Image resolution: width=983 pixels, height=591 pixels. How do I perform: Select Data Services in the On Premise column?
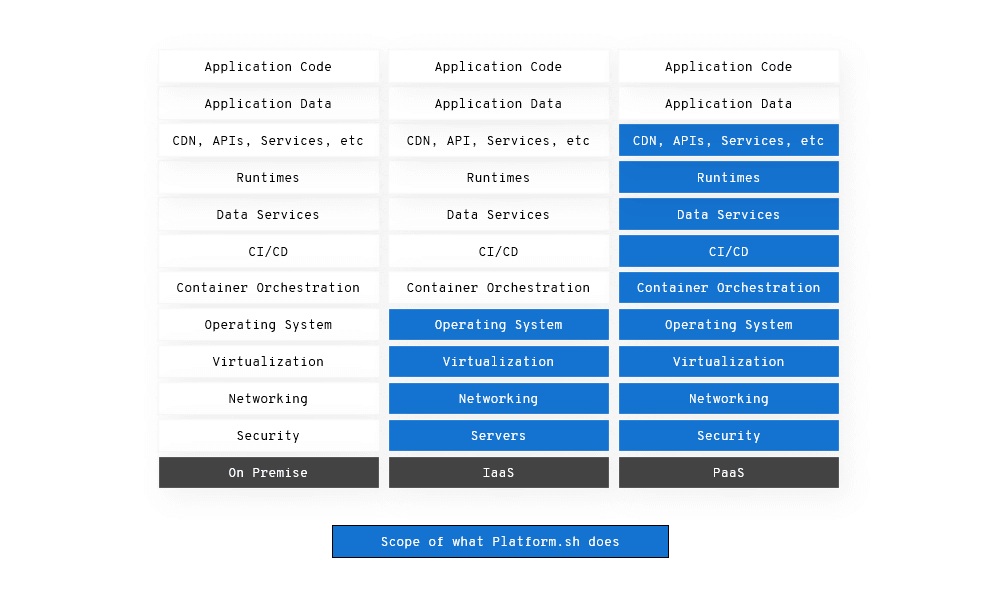click(x=268, y=214)
